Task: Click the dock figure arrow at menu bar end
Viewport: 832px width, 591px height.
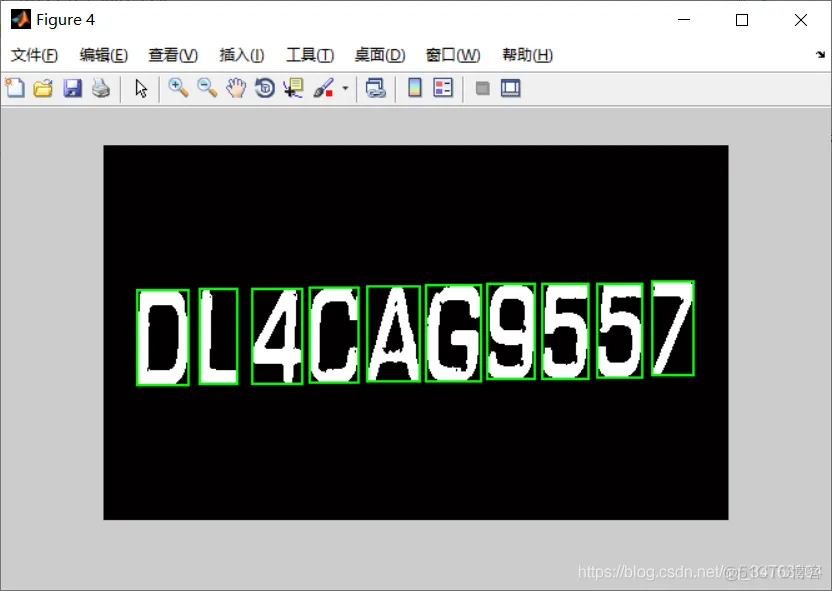Action: point(820,54)
